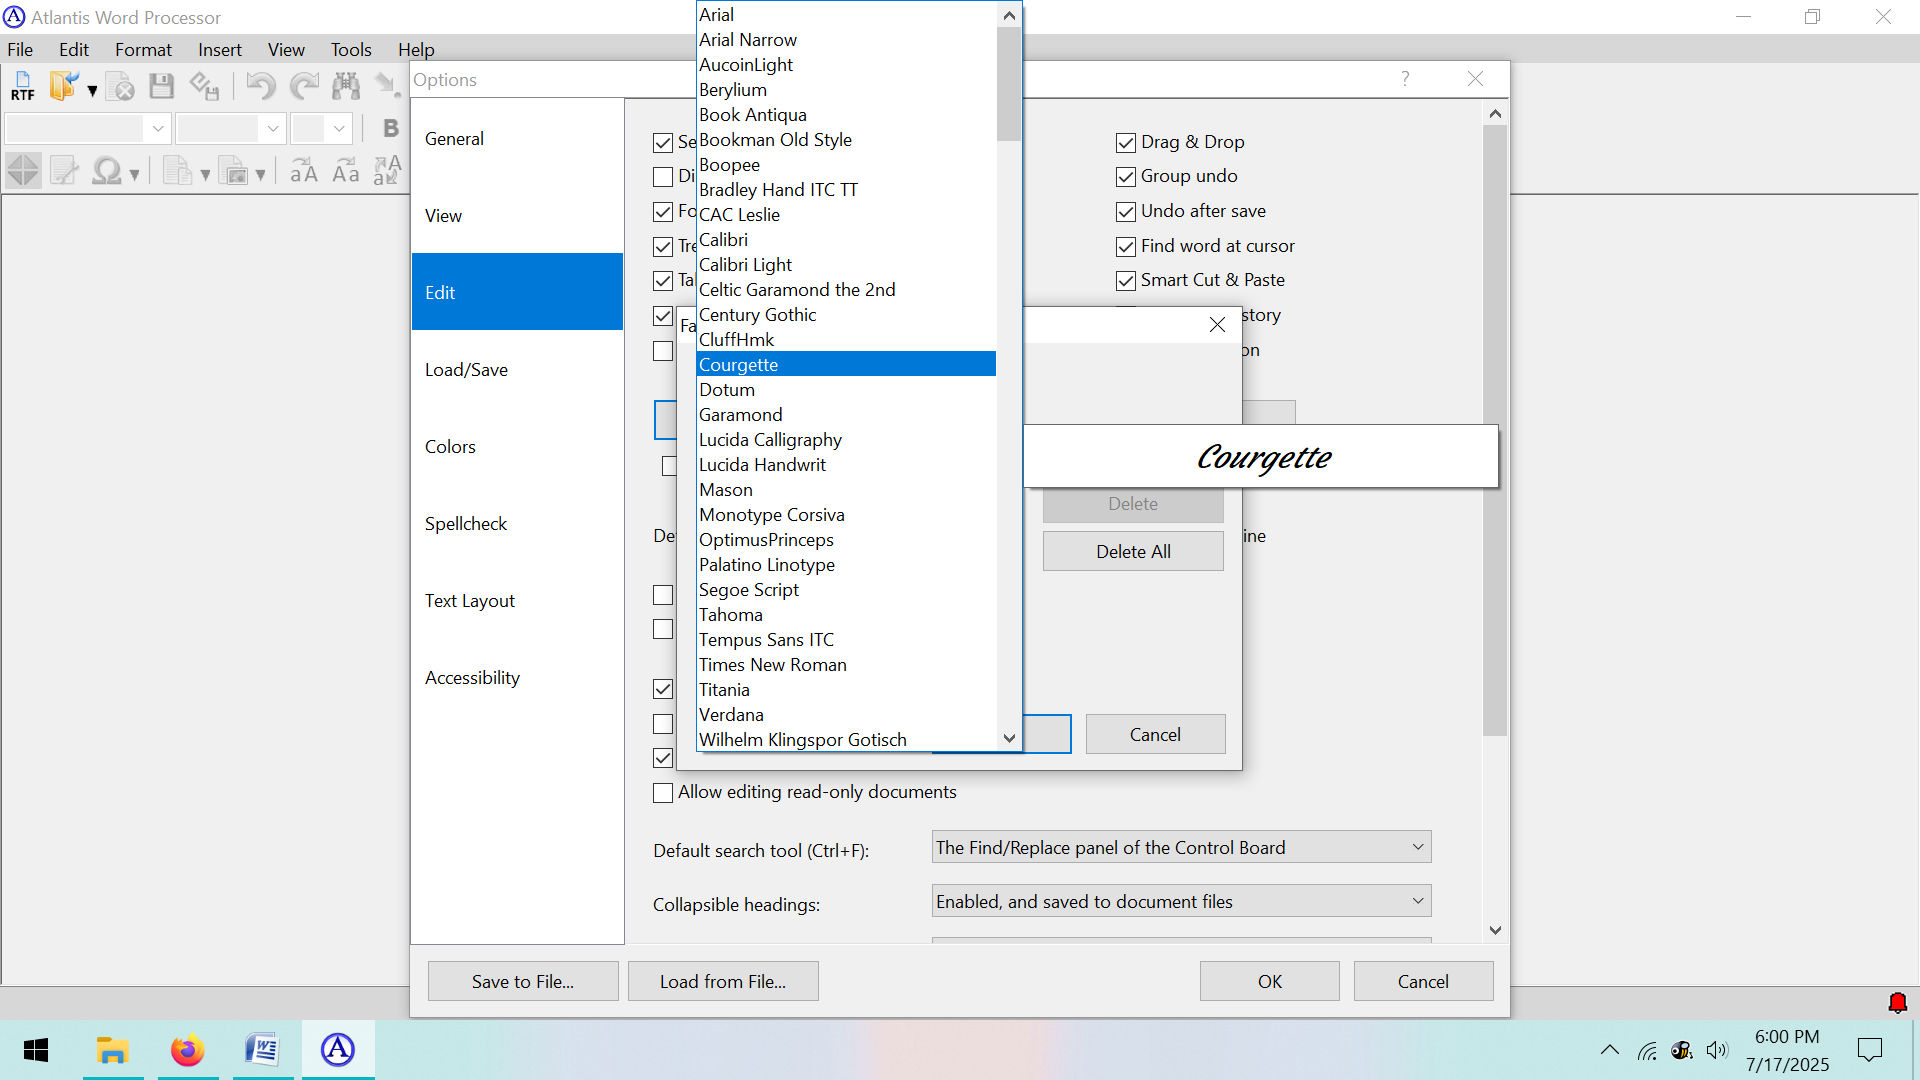Open the Help menu
The width and height of the screenshot is (1920, 1080).
click(x=416, y=50)
